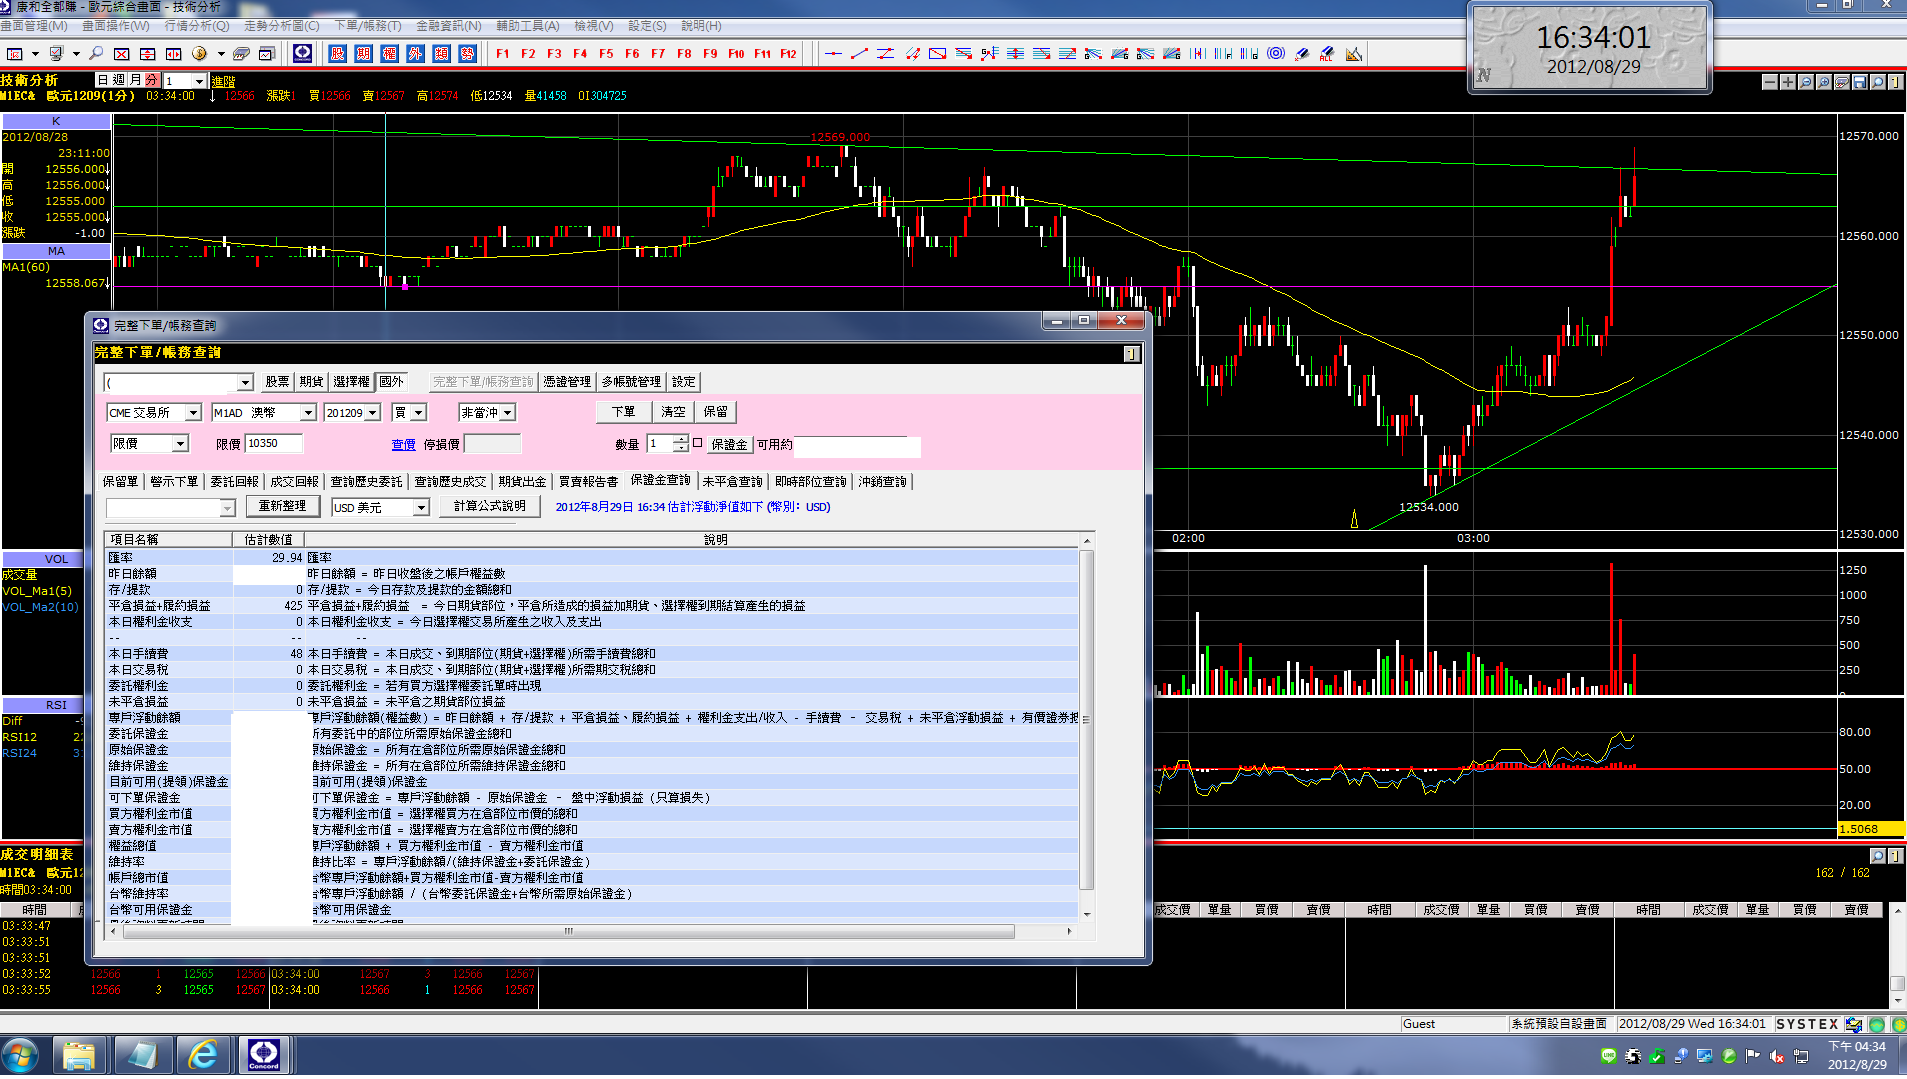Screen dimensions: 1907x1079
Task: Increase quantity with the stepper up arrow
Action: pyautogui.click(x=681, y=439)
